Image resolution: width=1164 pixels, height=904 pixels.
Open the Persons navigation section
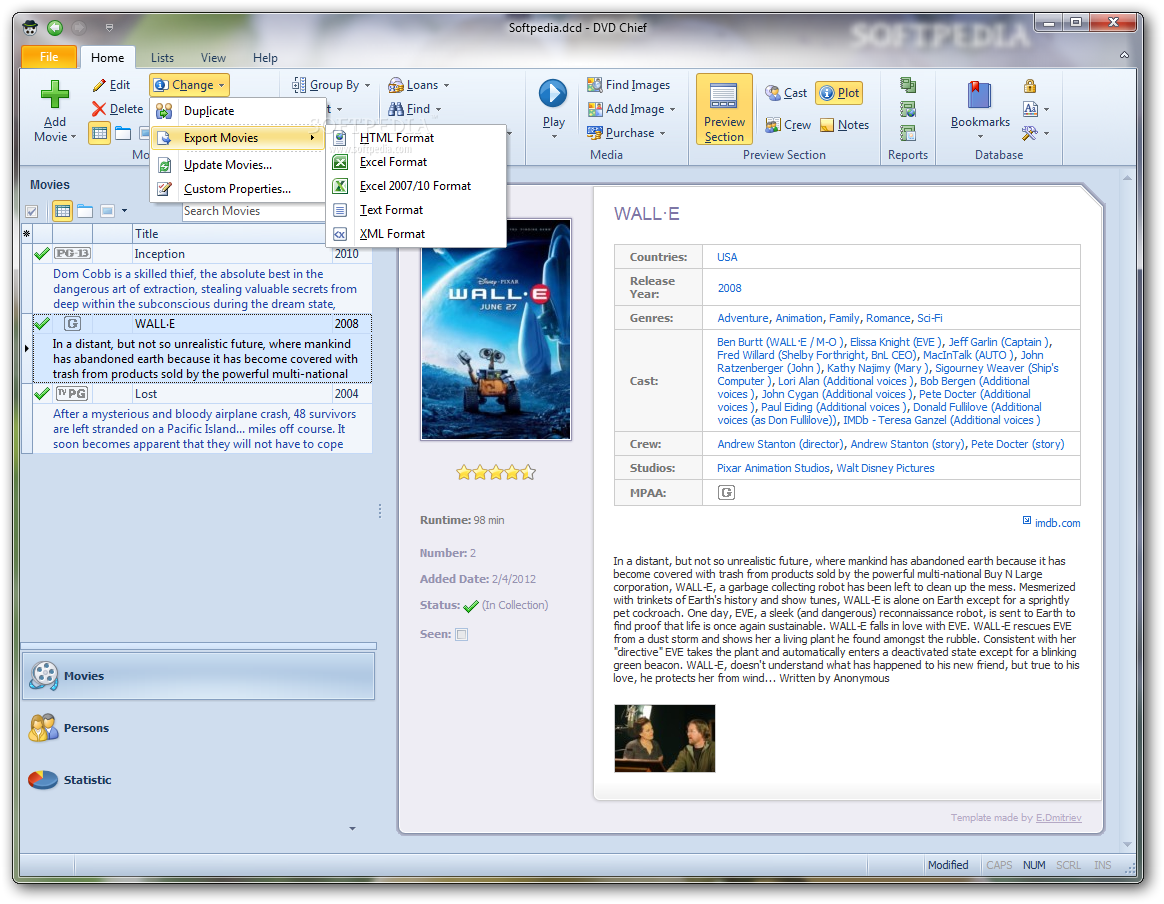point(198,728)
